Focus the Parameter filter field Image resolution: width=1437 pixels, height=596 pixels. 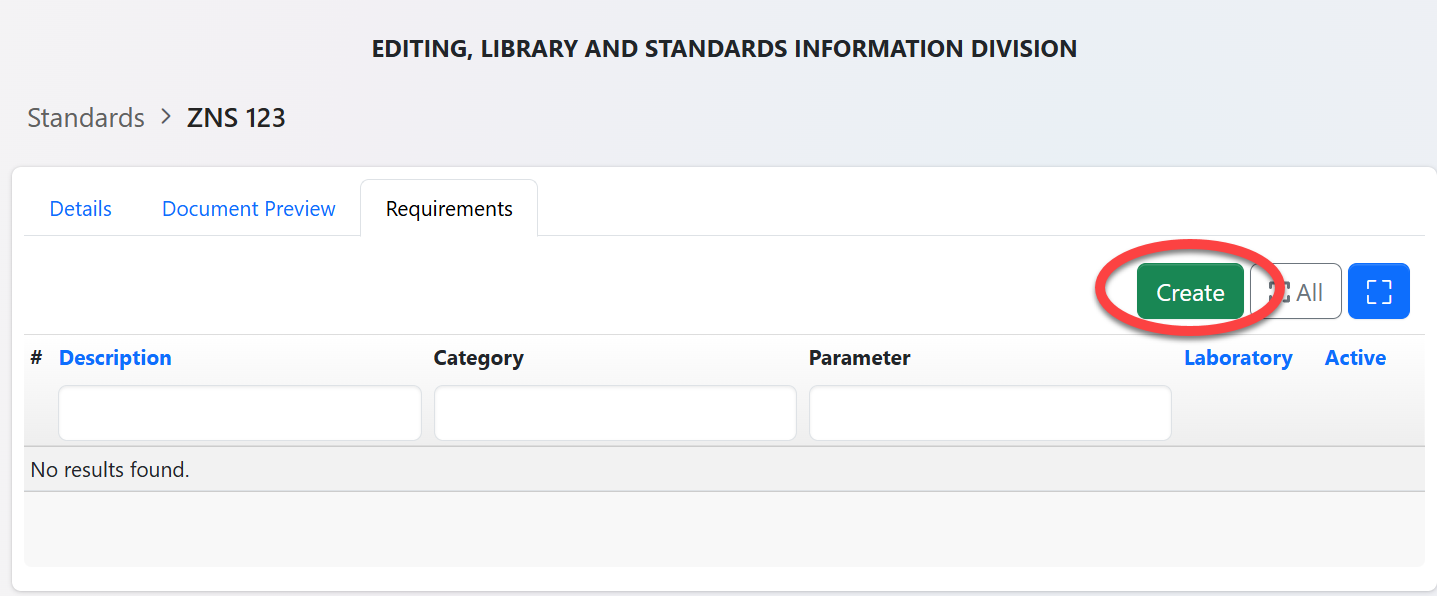point(990,413)
